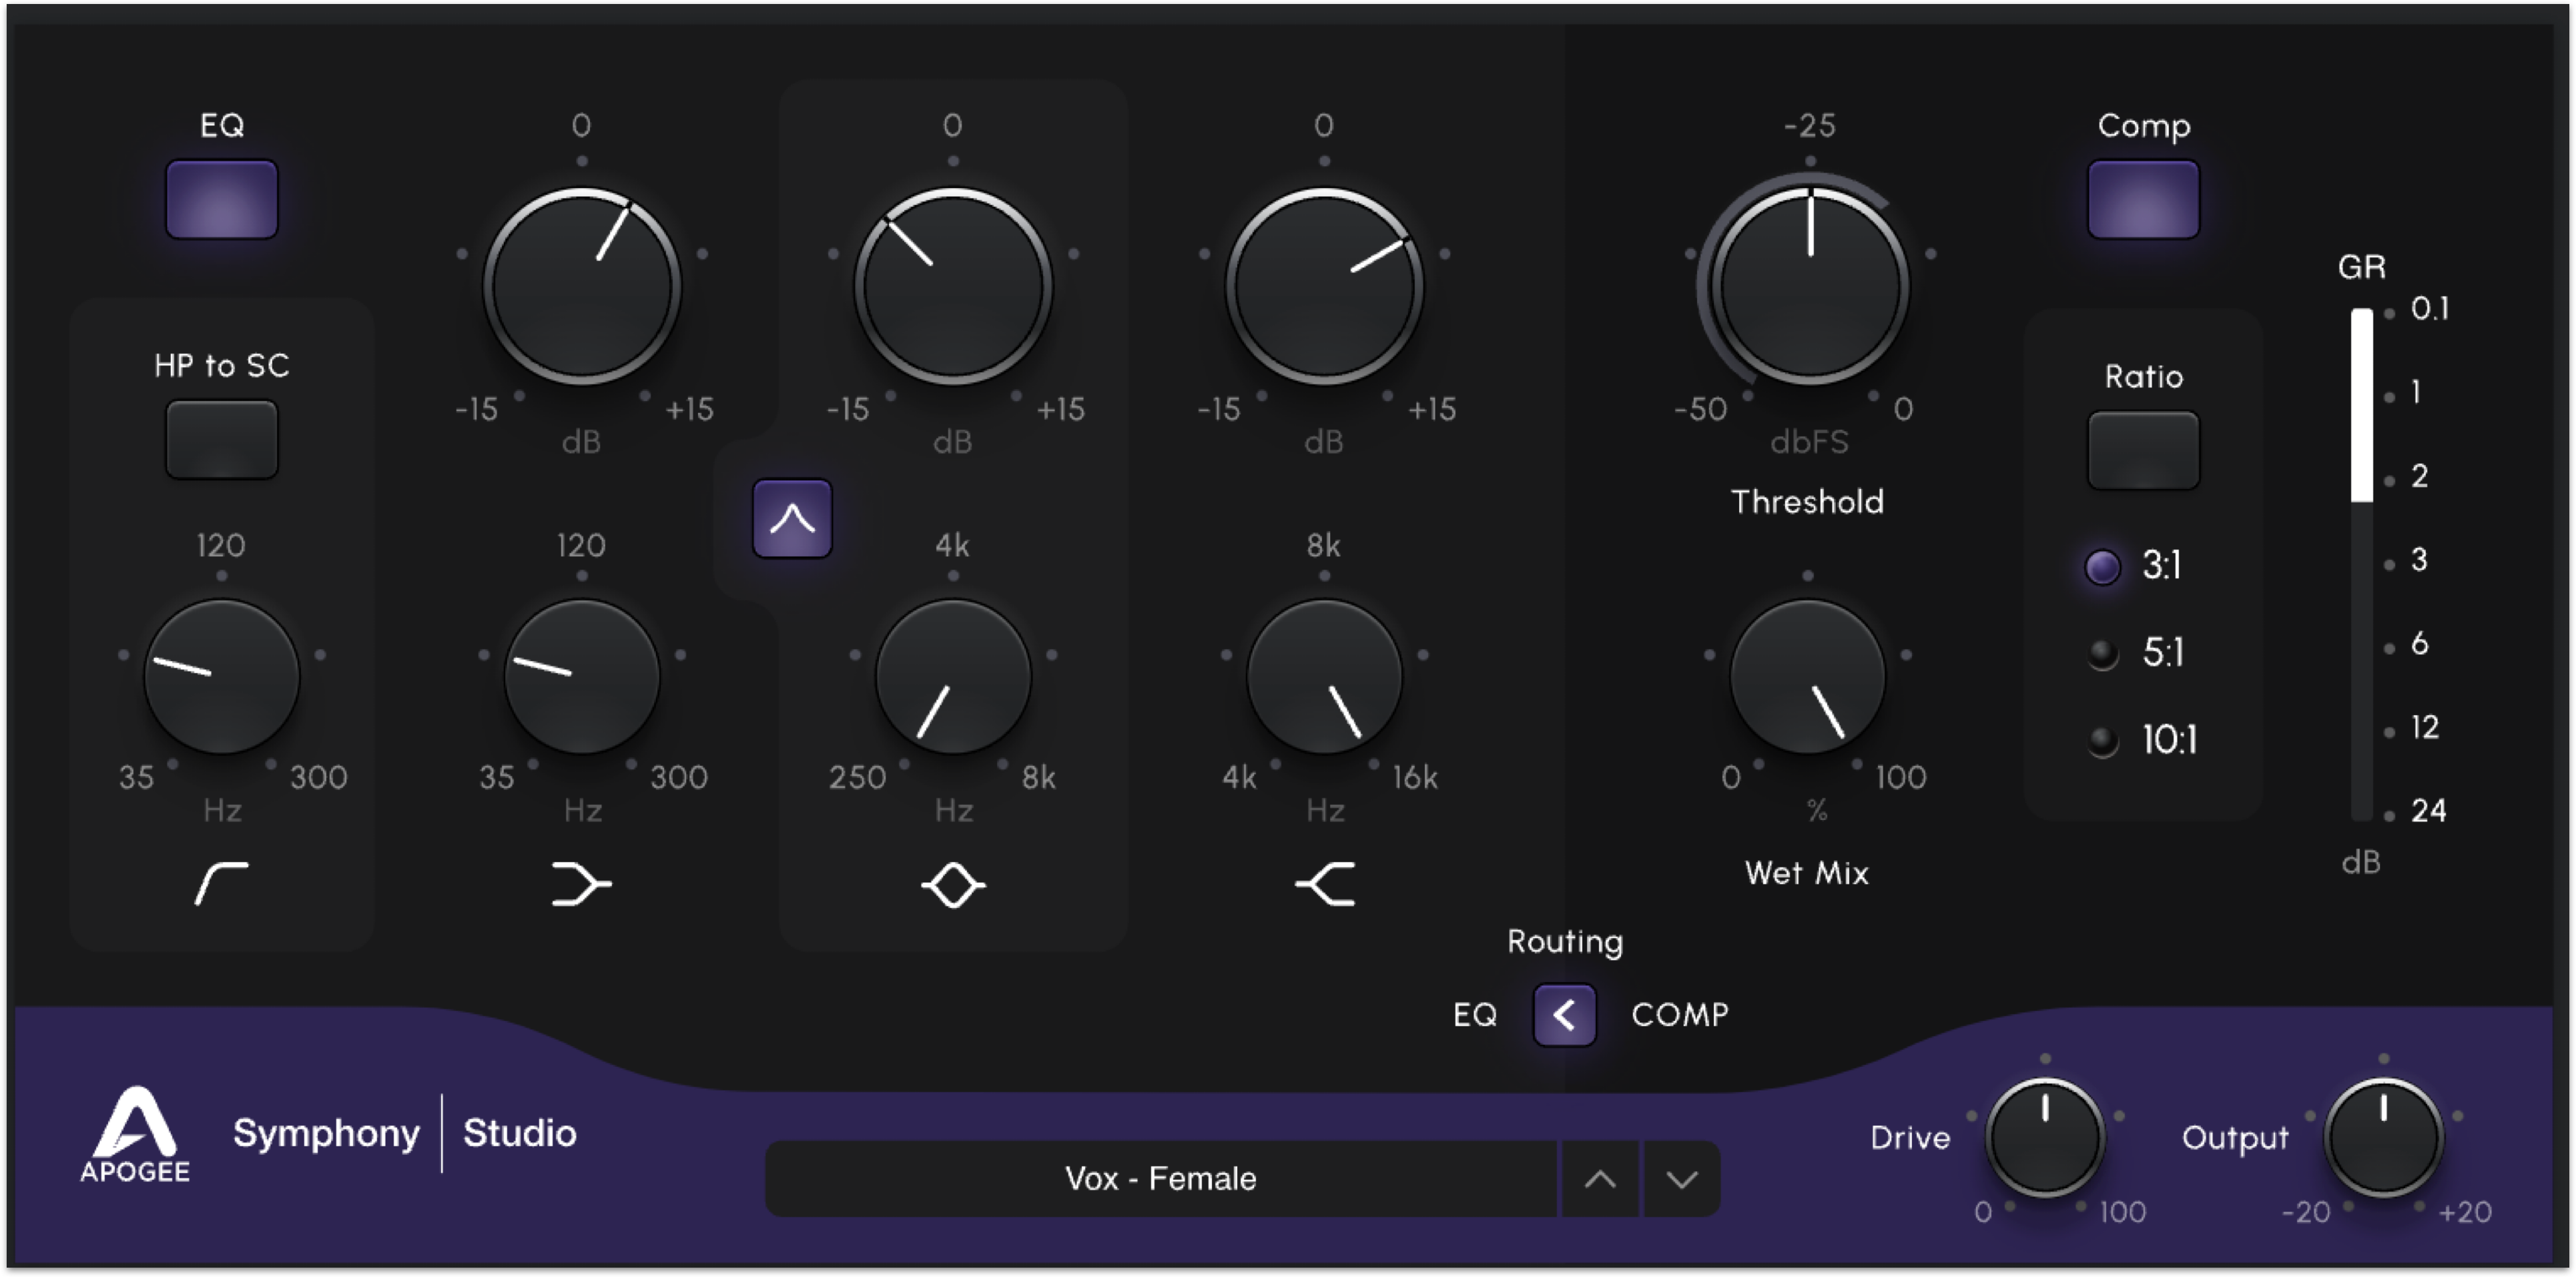Toggle the Comp power button
This screenshot has width=2576, height=1277.
click(2143, 199)
